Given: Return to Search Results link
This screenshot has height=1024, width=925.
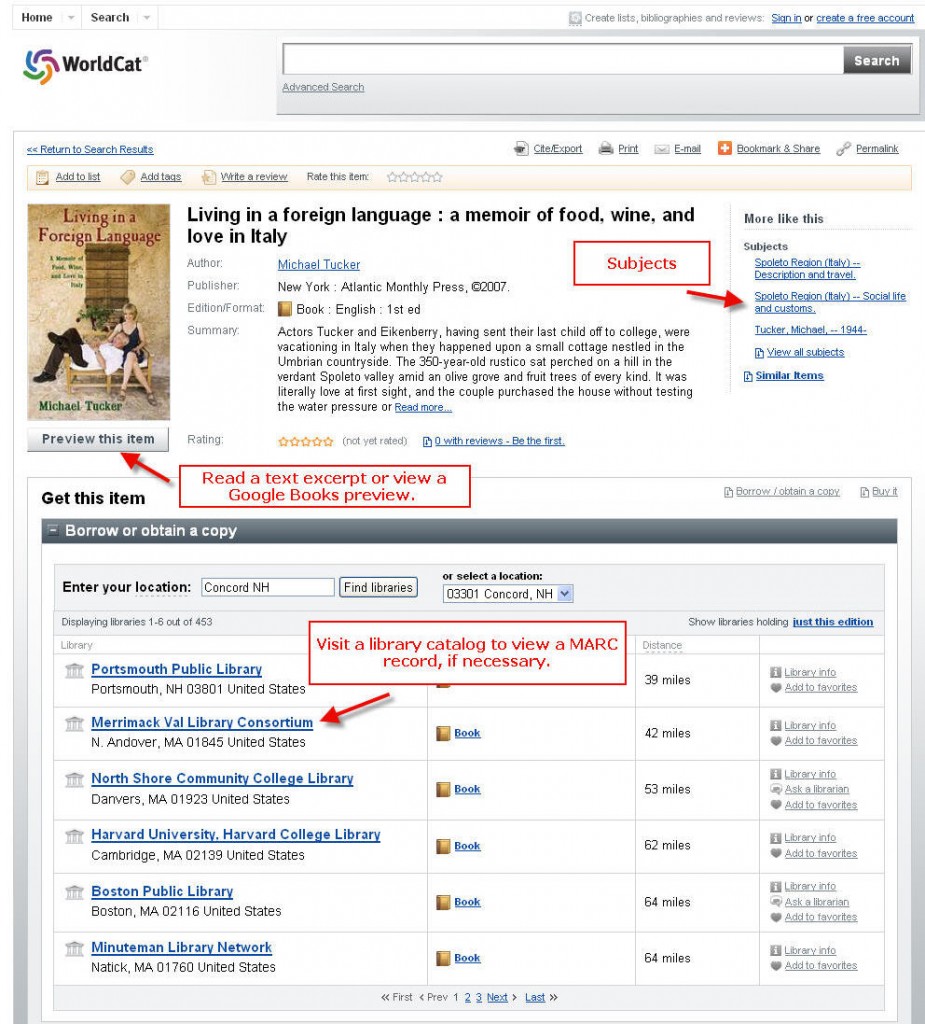Looking at the screenshot, I should (x=90, y=150).
